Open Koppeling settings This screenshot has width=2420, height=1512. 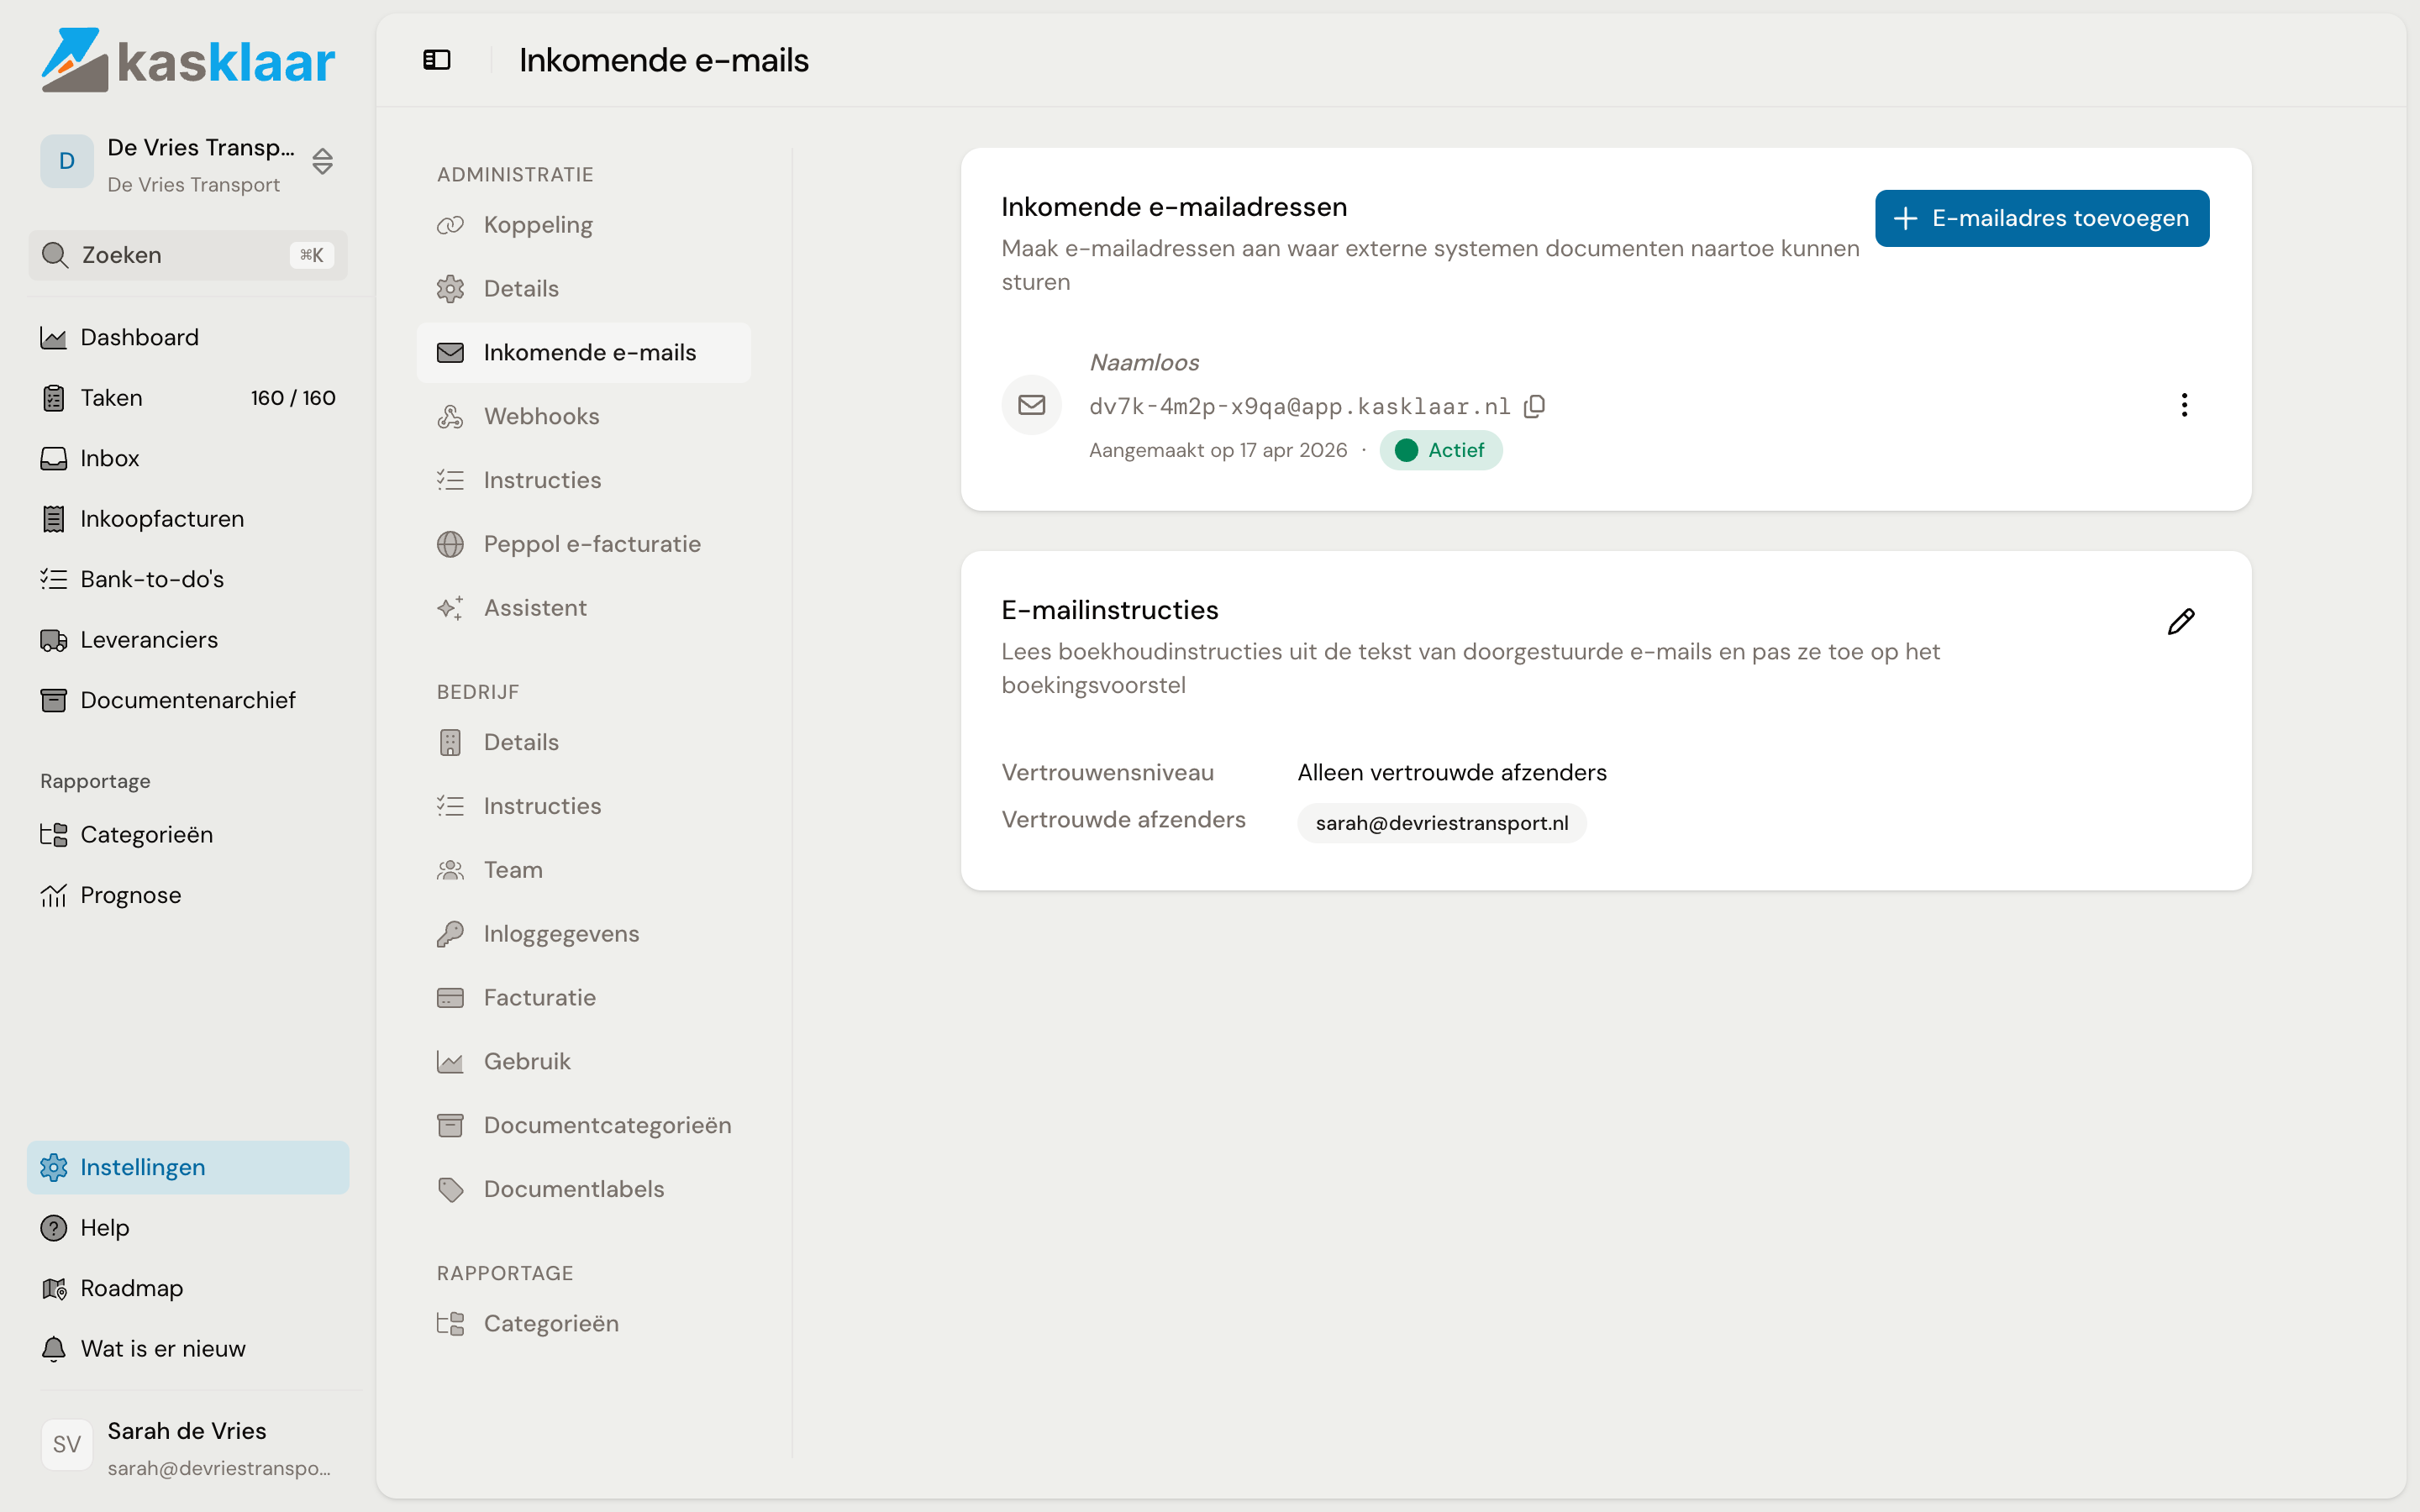point(584,225)
